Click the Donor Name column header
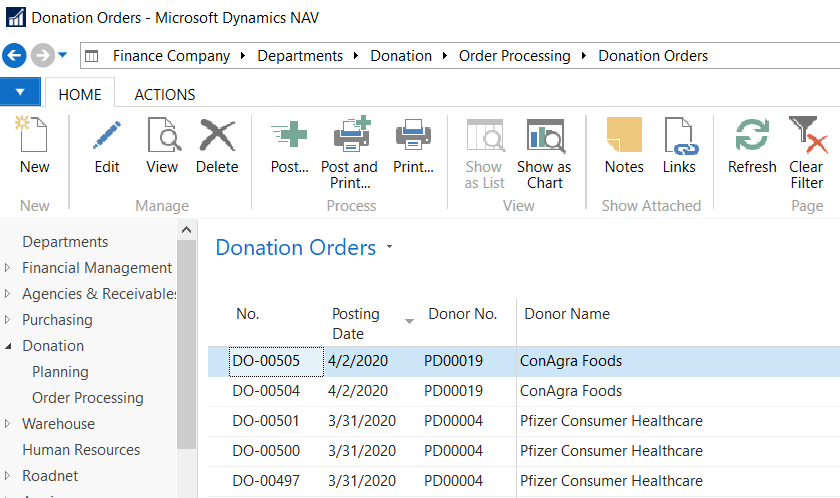 [x=567, y=314]
